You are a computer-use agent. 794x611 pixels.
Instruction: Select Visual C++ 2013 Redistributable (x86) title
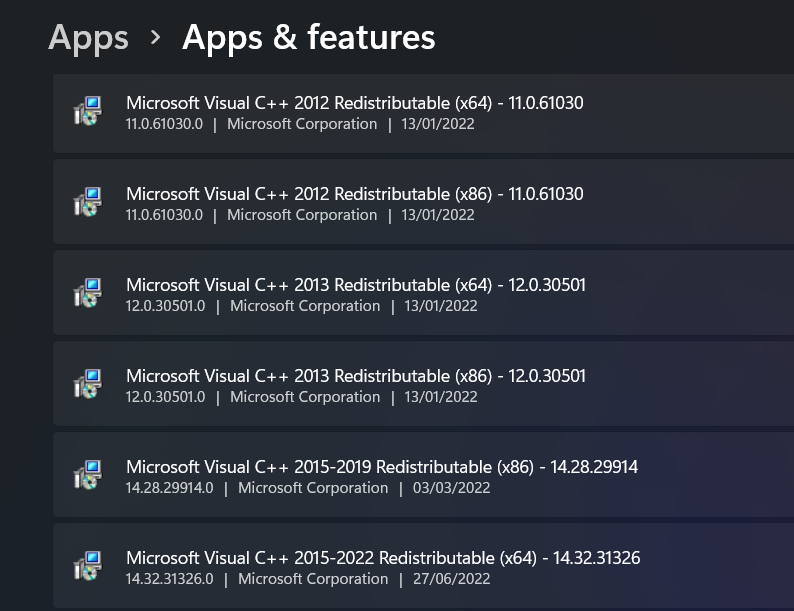tap(356, 376)
